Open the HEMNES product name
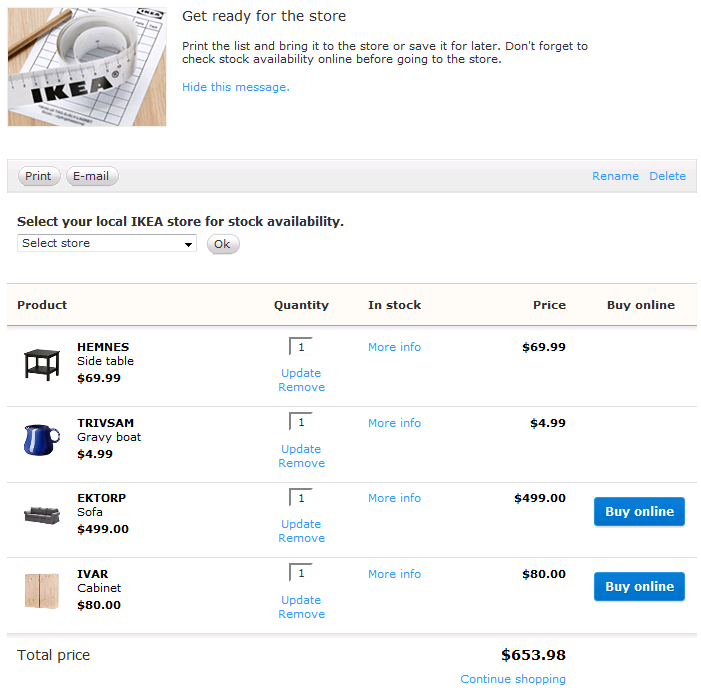The width and height of the screenshot is (701, 690). 103,347
